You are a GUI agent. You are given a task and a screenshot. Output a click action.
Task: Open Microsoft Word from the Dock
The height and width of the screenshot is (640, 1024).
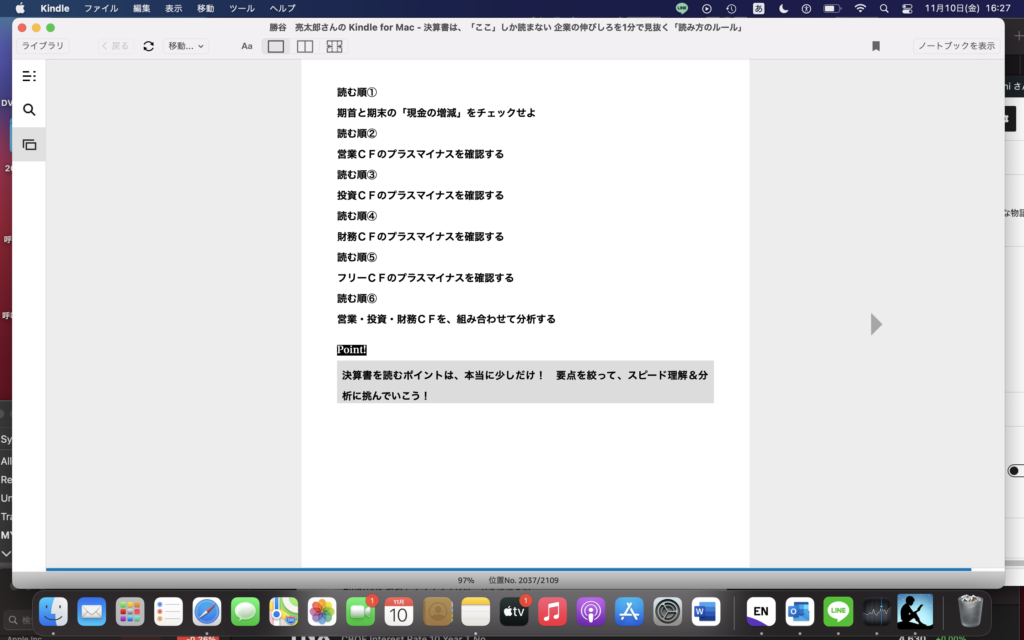point(706,611)
